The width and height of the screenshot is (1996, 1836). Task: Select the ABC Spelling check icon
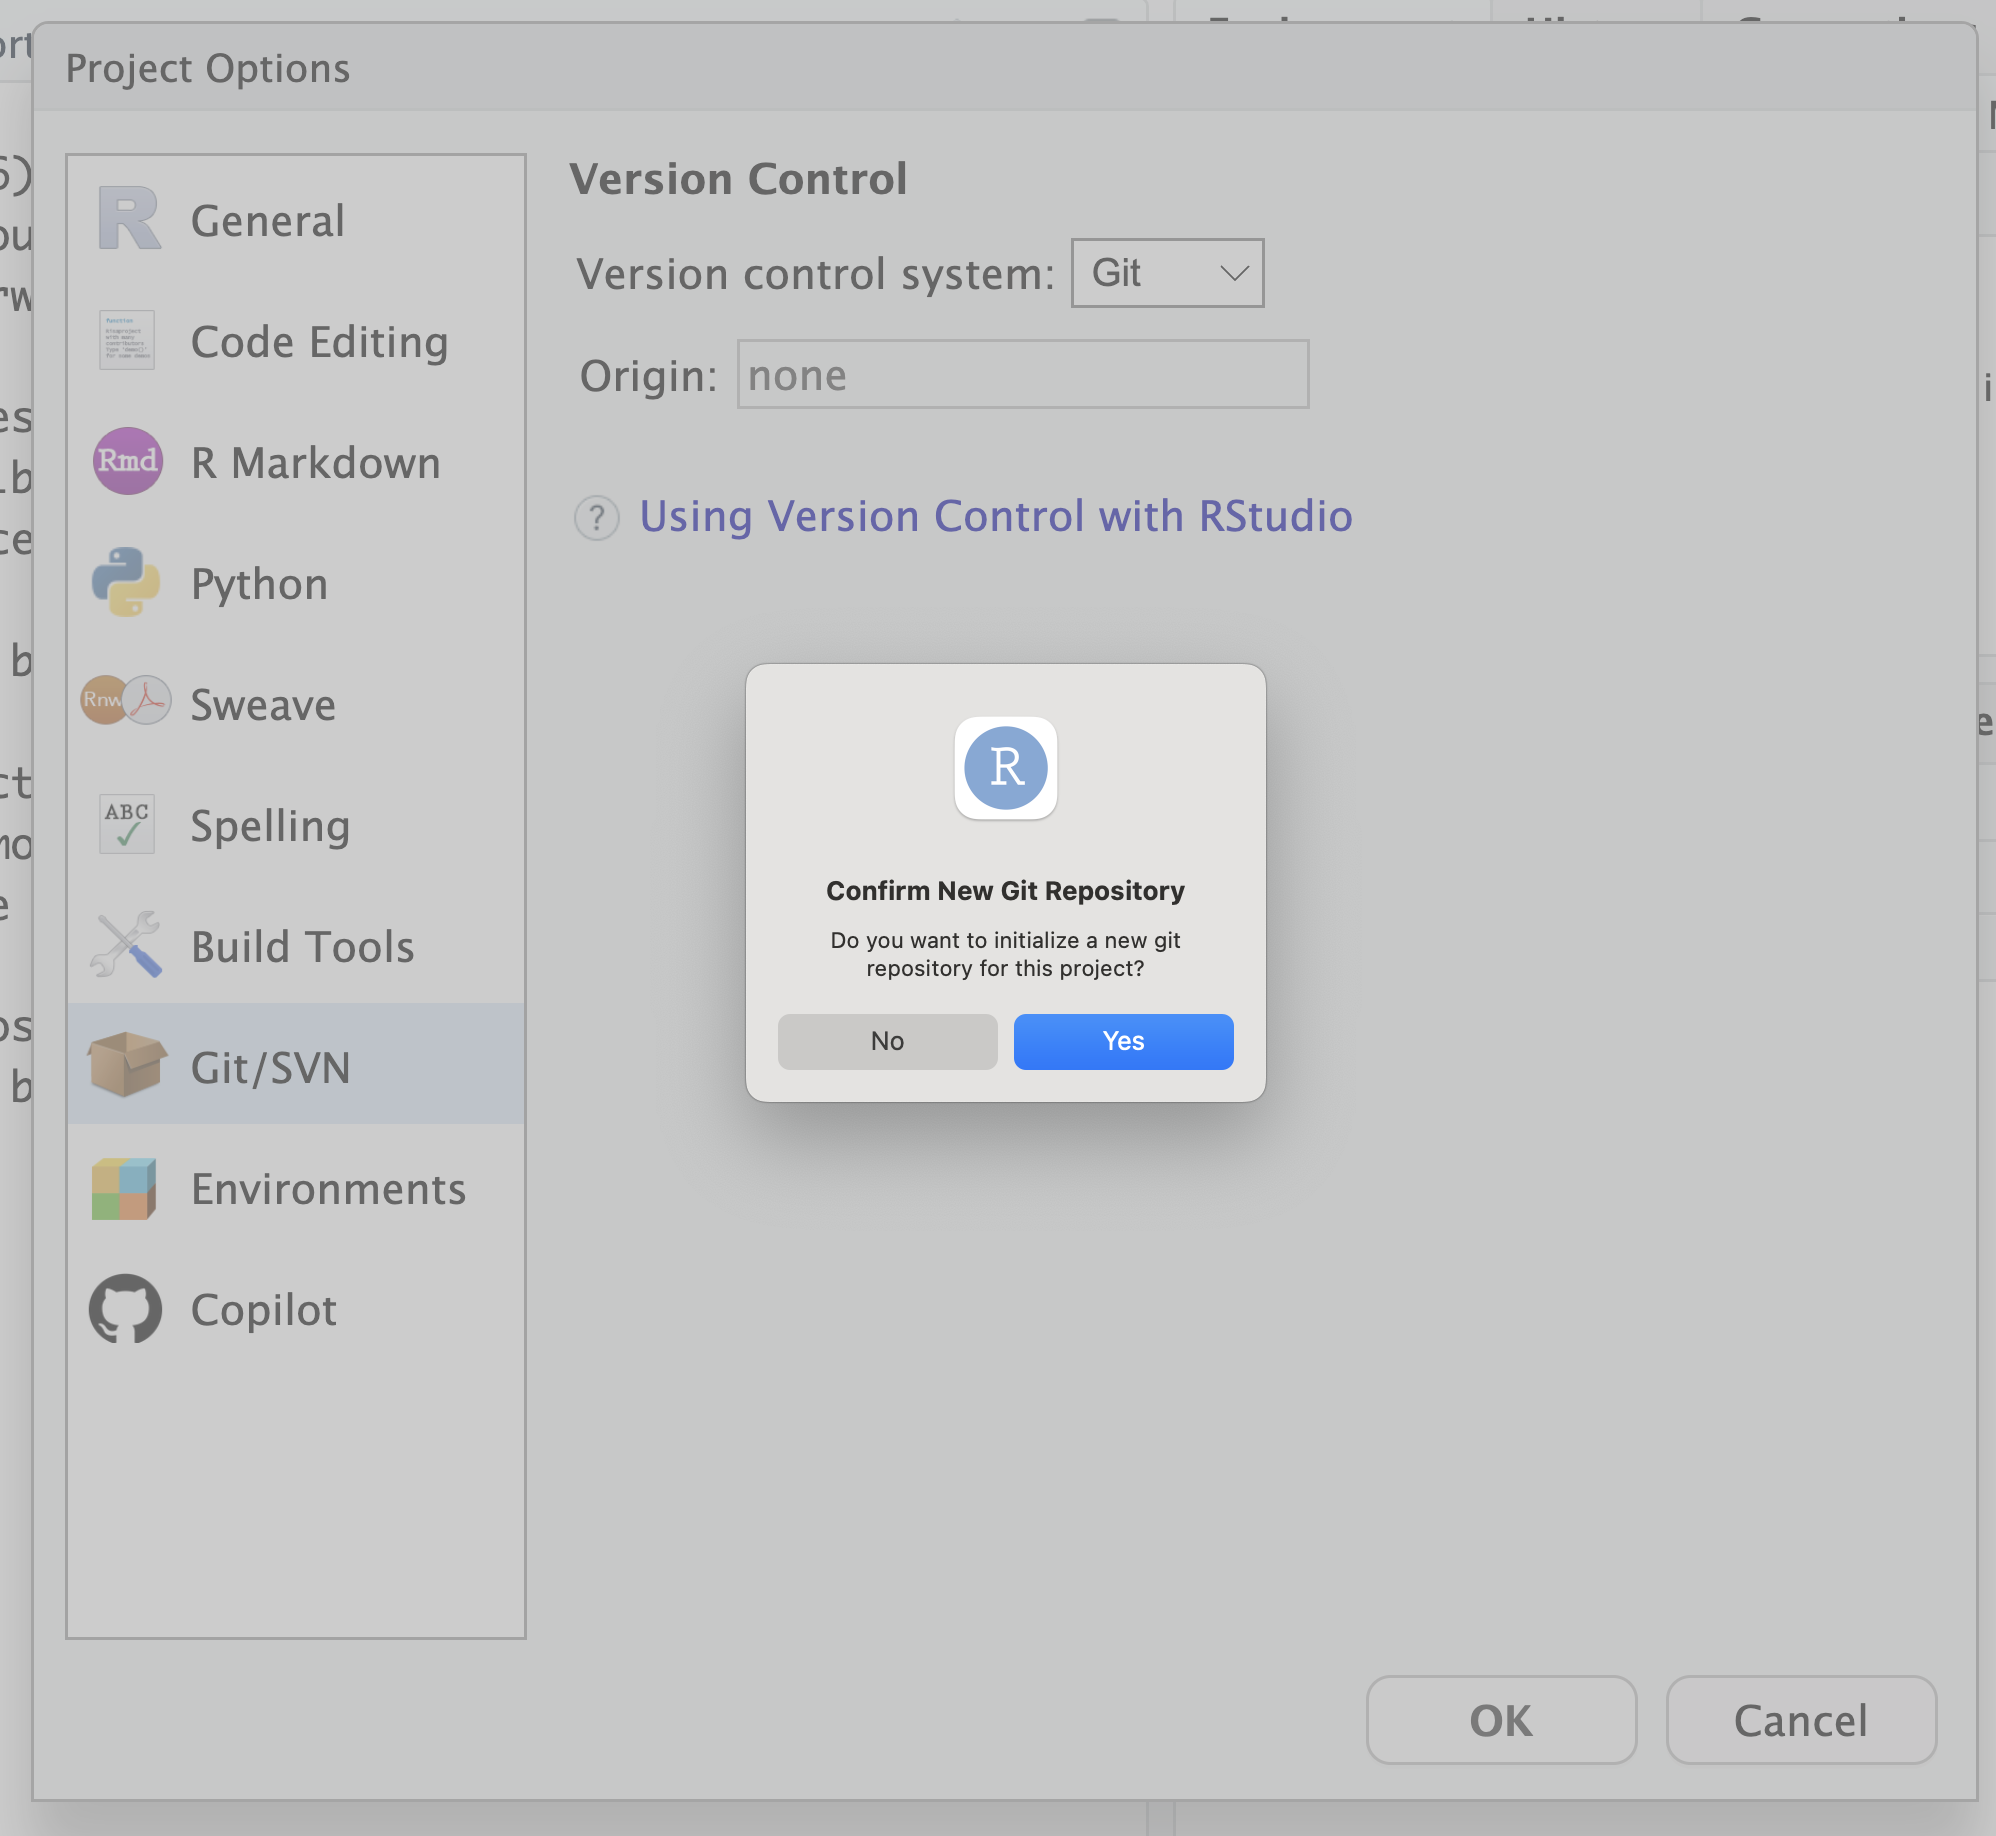click(127, 823)
